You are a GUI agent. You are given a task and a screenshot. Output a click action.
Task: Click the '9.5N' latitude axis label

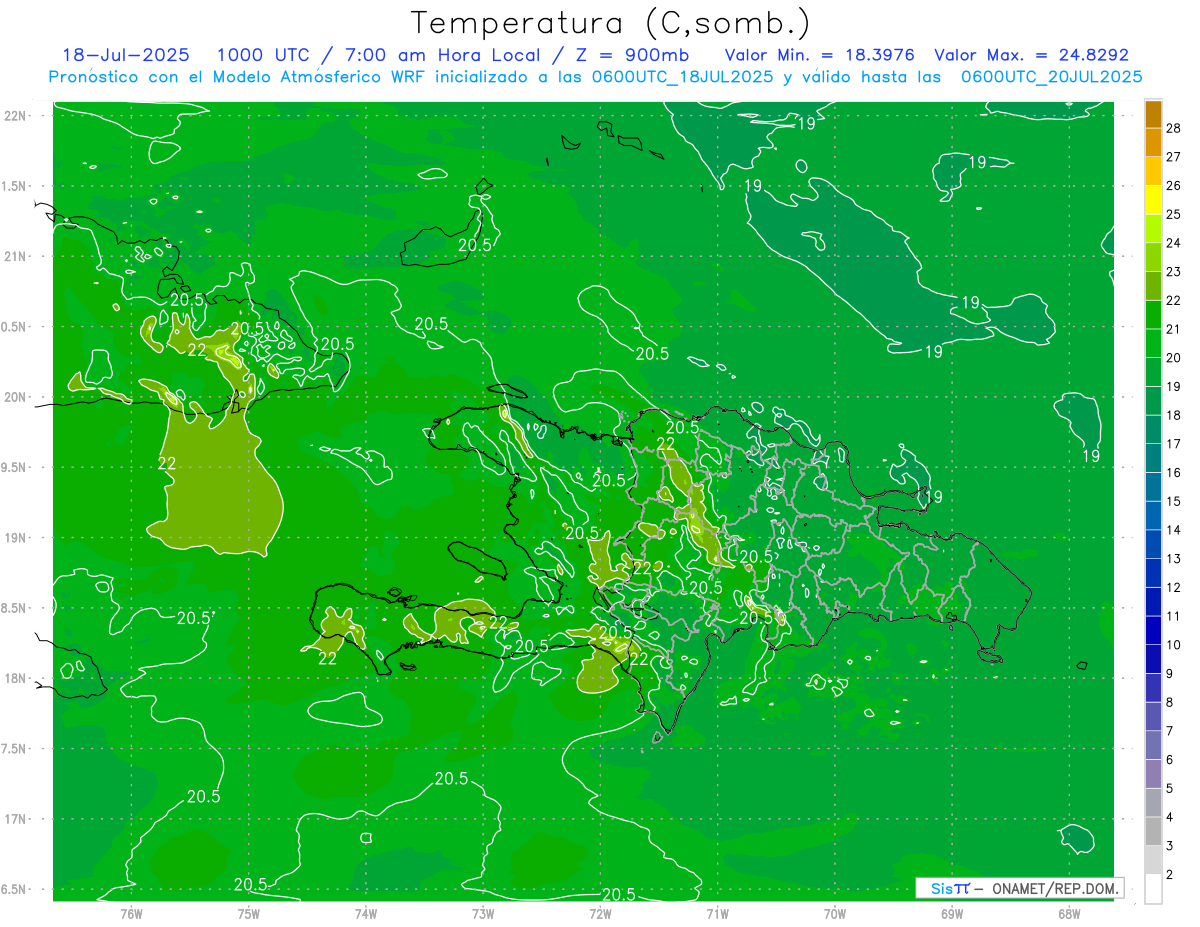[x=15, y=467]
